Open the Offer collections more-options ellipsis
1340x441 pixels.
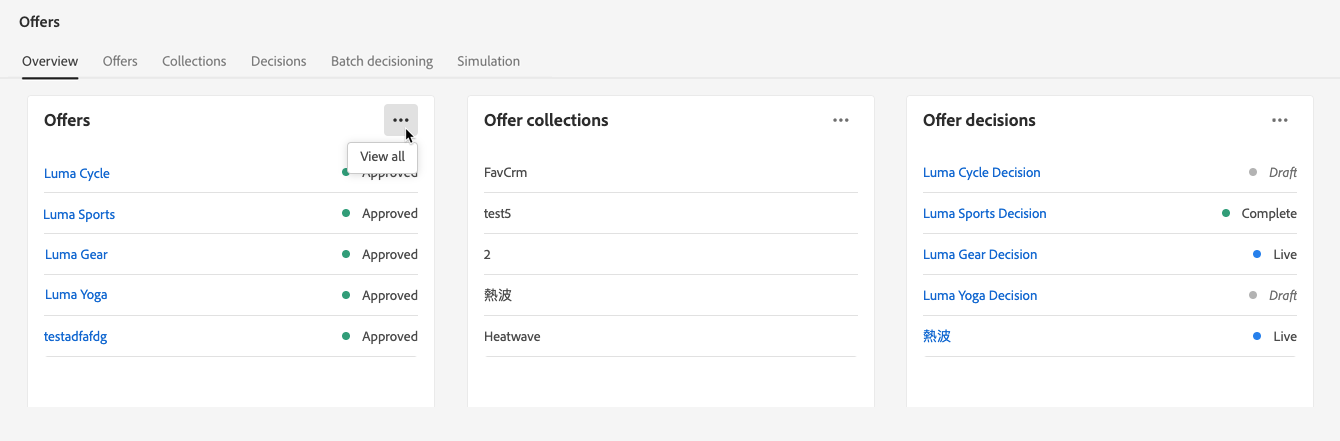(x=841, y=120)
